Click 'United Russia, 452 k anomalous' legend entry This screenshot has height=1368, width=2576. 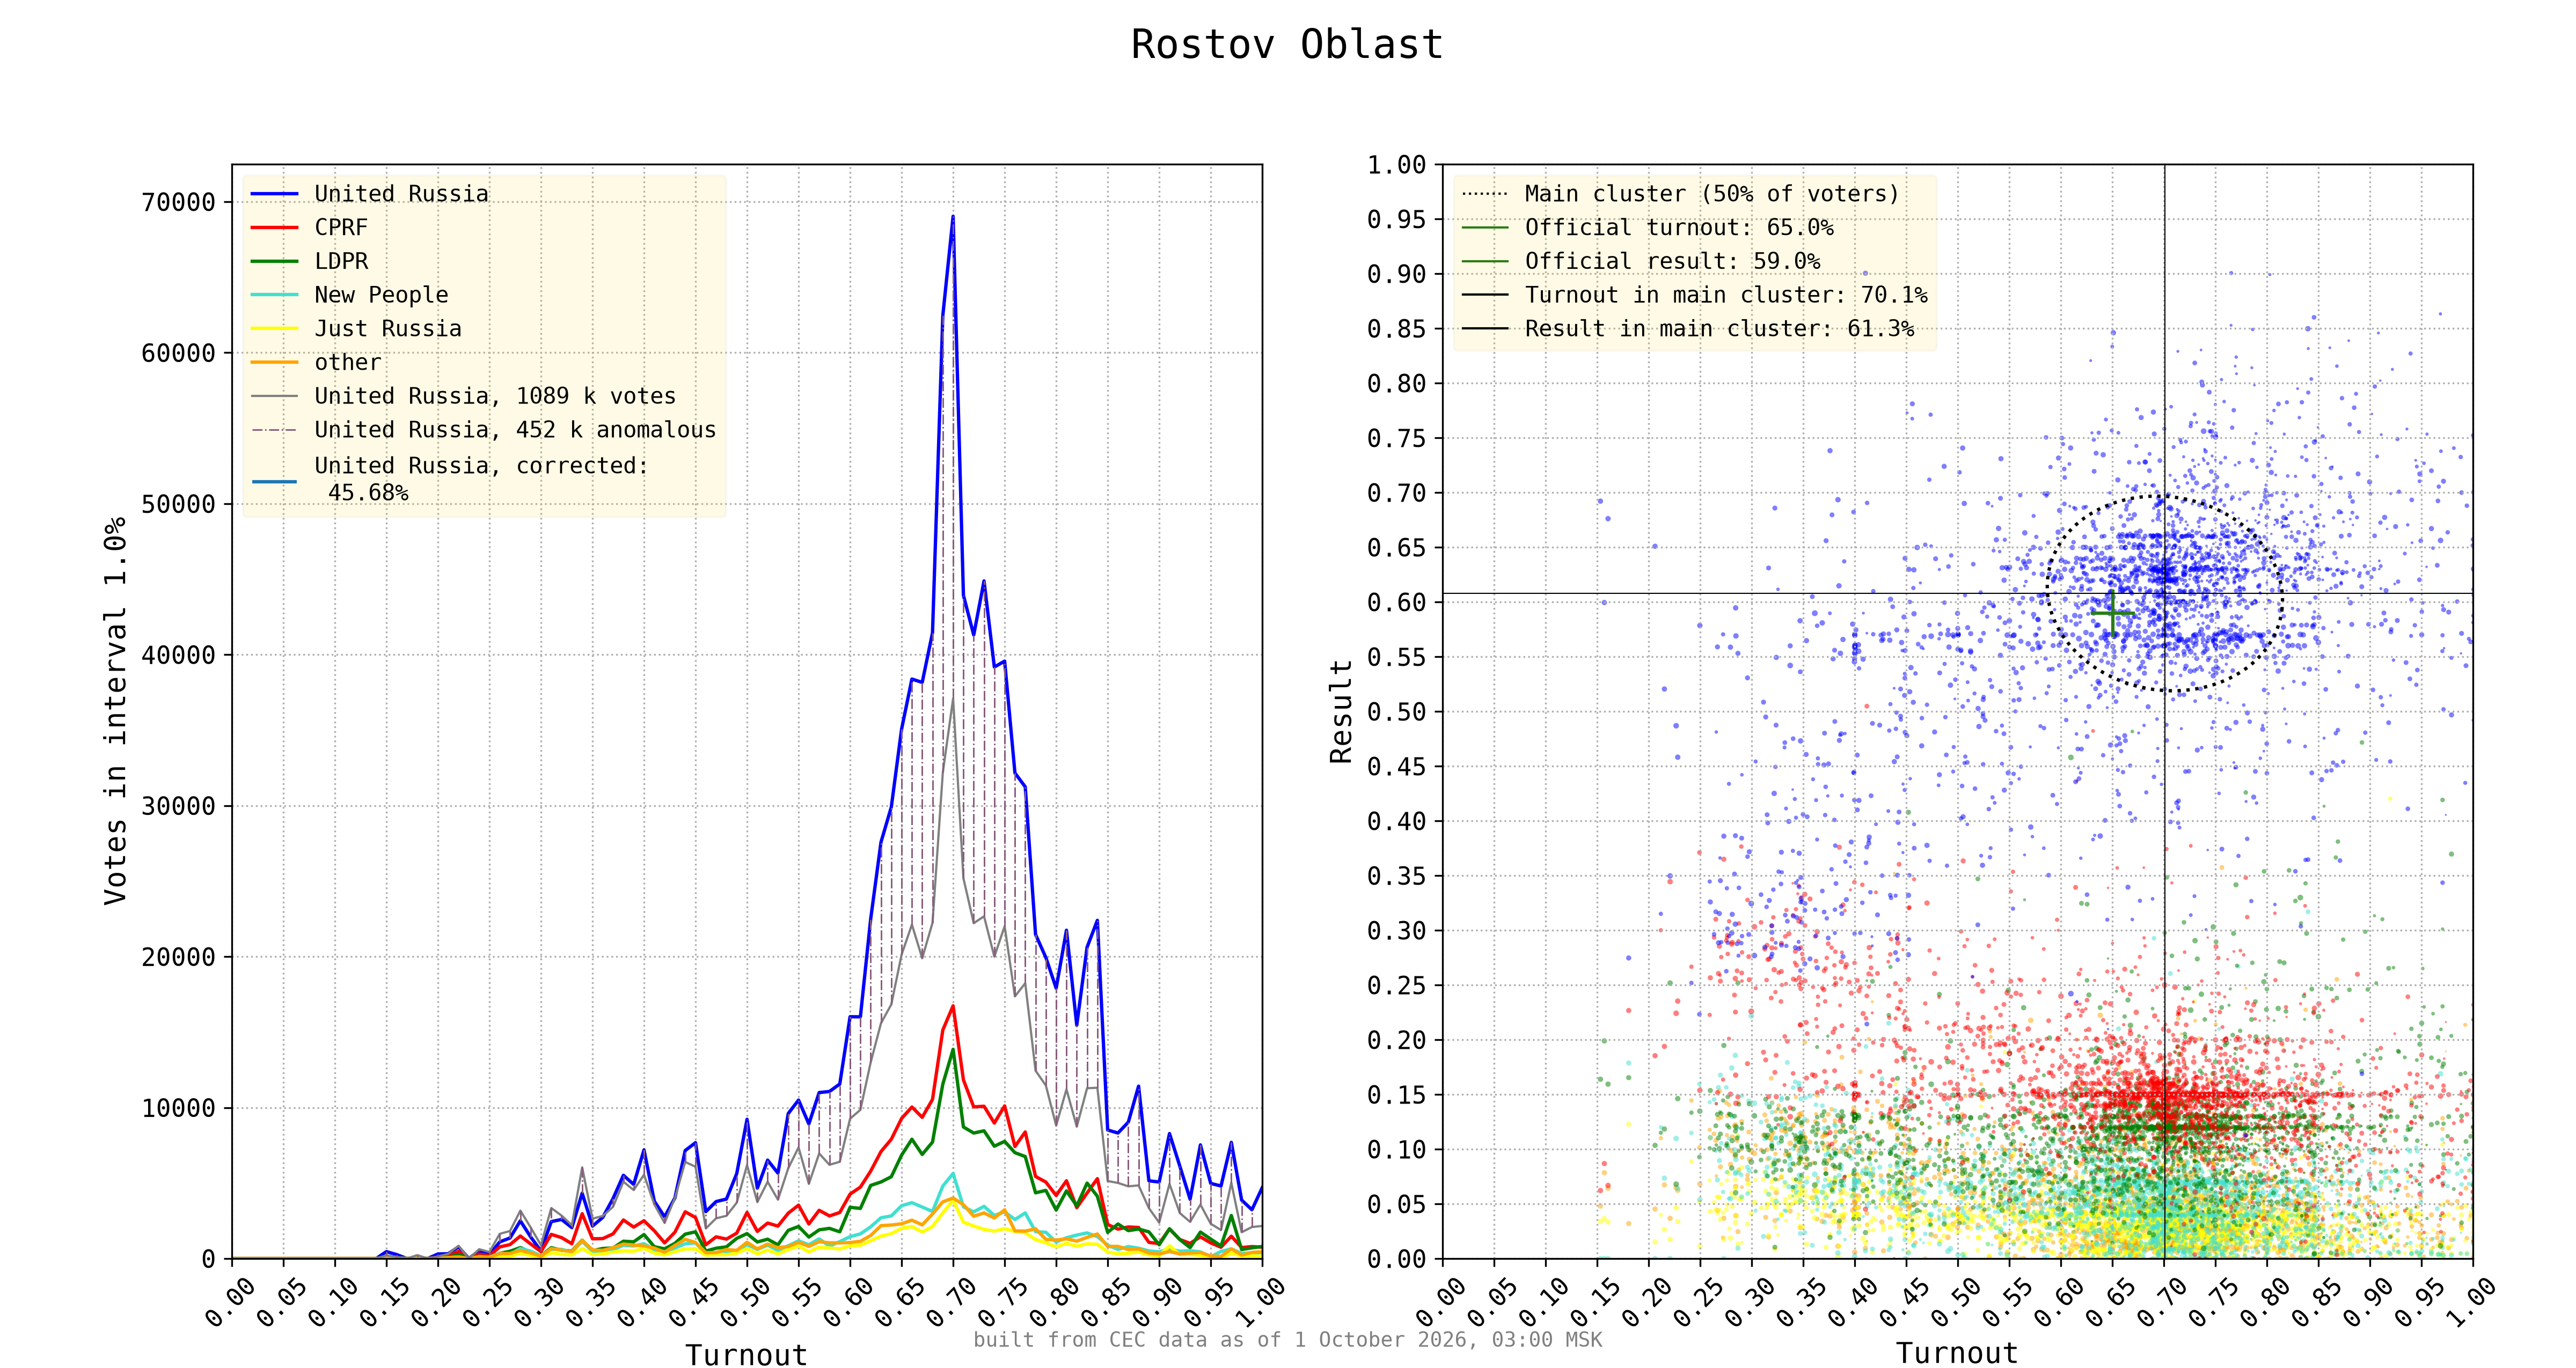point(483,430)
